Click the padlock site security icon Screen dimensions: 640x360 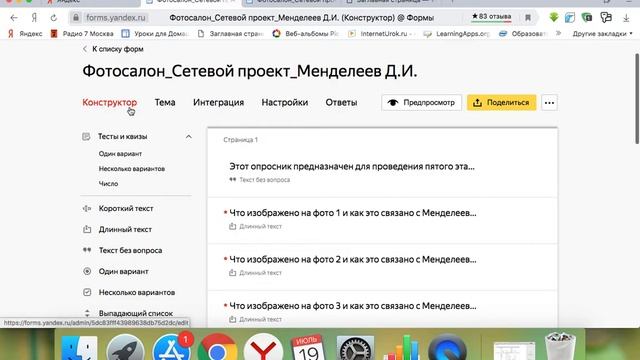76,18
